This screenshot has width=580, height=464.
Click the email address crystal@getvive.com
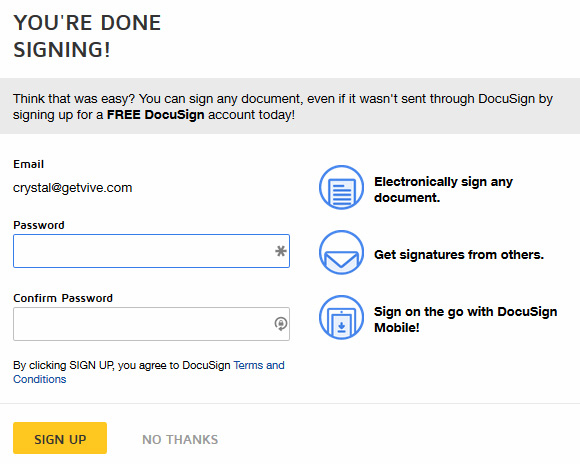(72, 188)
